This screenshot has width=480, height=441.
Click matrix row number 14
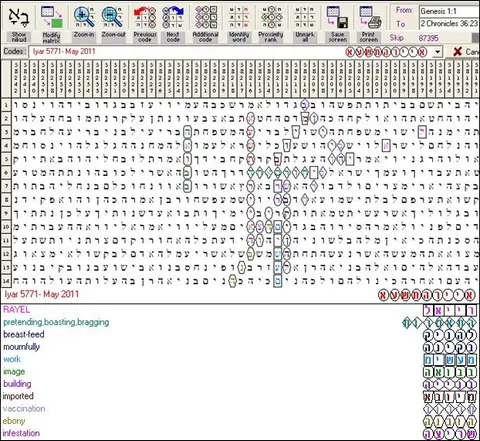coord(6,281)
